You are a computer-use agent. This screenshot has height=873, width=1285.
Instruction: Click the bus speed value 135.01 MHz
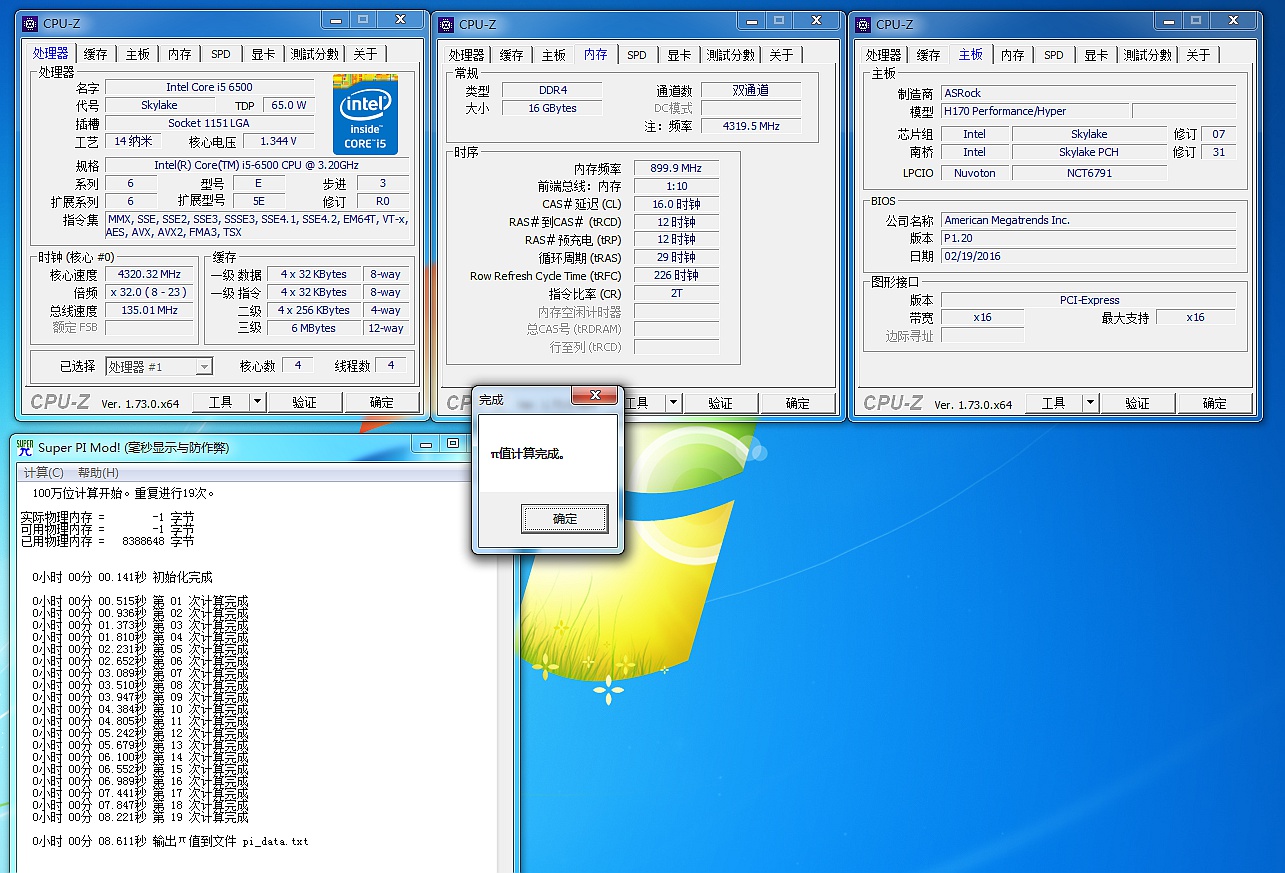[x=150, y=311]
